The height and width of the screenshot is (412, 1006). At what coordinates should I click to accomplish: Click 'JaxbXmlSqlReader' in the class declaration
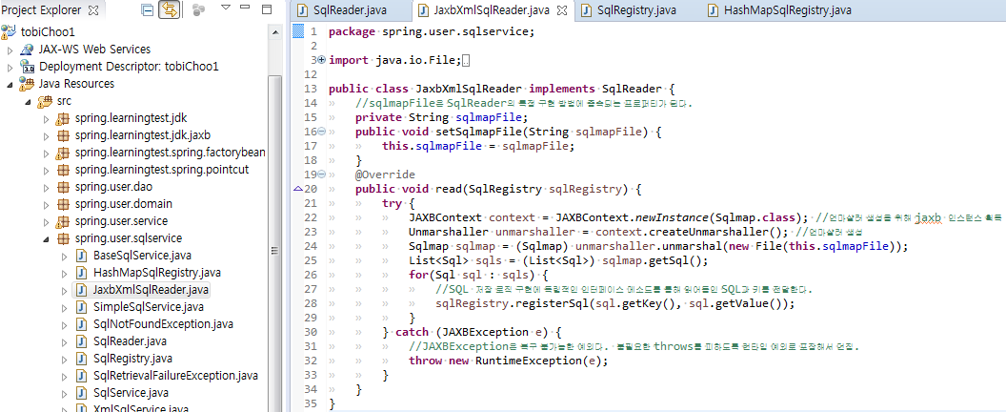tap(470, 89)
